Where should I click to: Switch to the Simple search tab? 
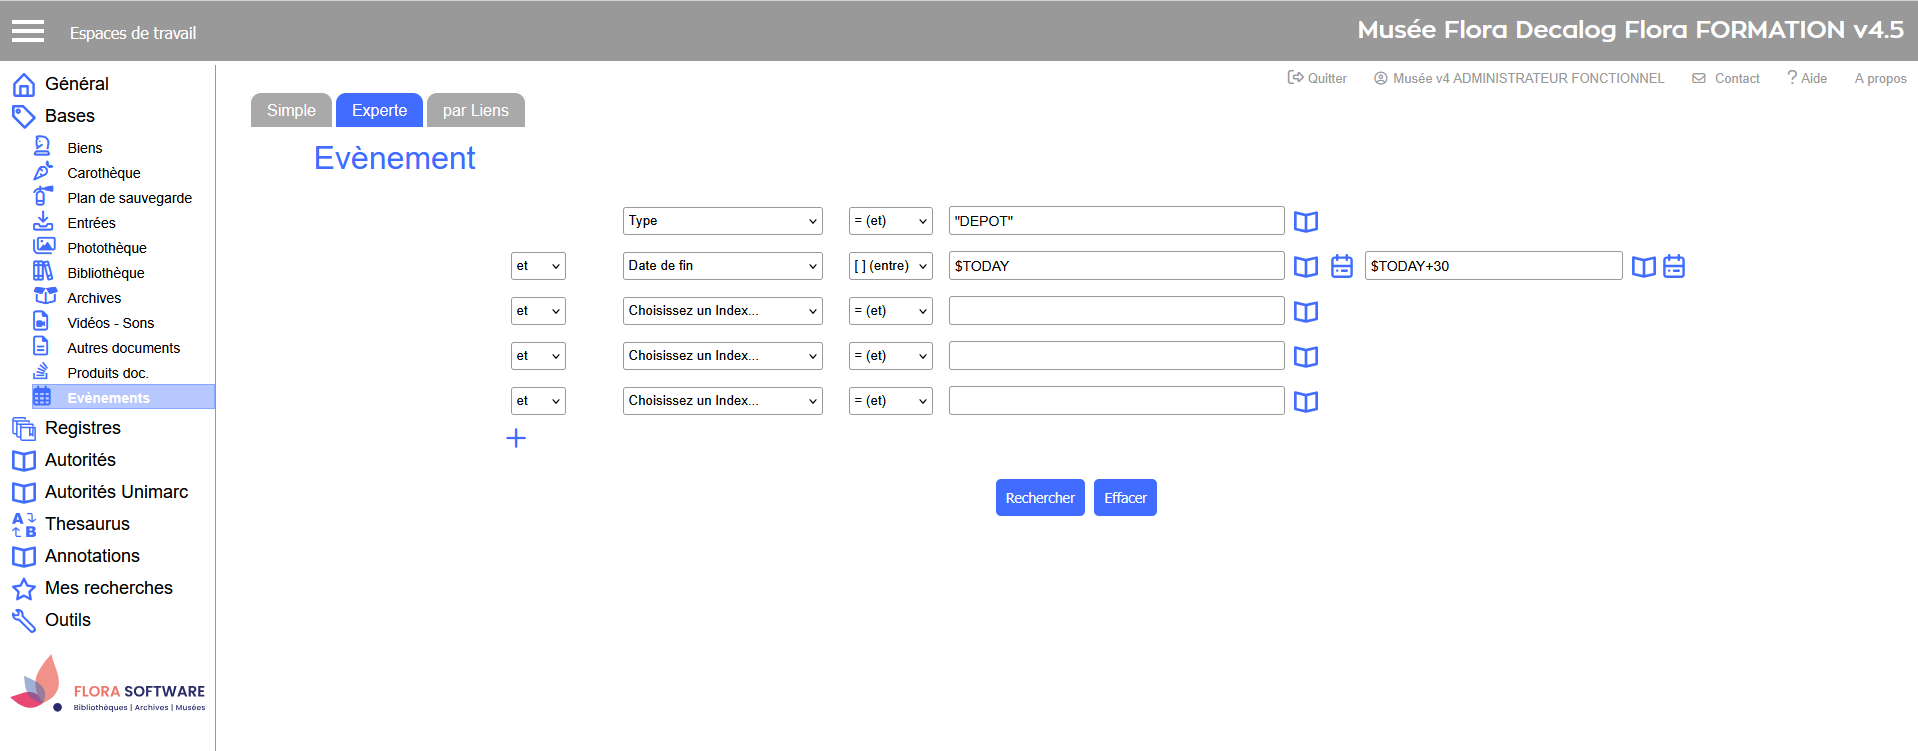point(291,110)
